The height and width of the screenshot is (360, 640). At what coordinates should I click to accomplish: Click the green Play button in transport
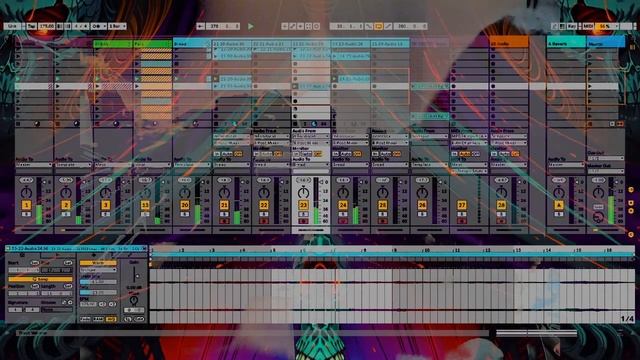pos(251,26)
